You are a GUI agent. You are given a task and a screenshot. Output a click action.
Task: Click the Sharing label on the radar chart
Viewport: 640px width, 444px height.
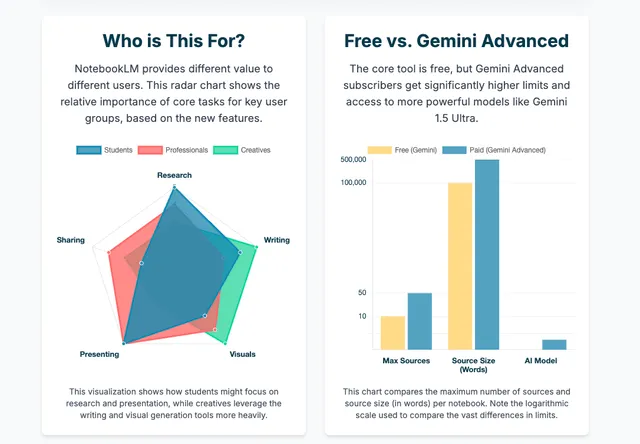click(x=71, y=240)
